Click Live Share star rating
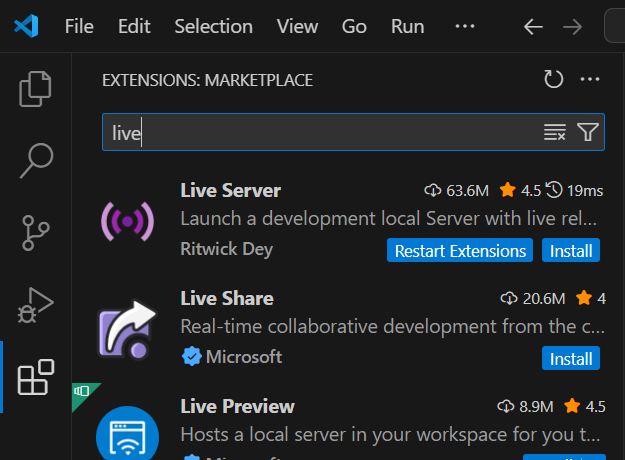 [591, 298]
